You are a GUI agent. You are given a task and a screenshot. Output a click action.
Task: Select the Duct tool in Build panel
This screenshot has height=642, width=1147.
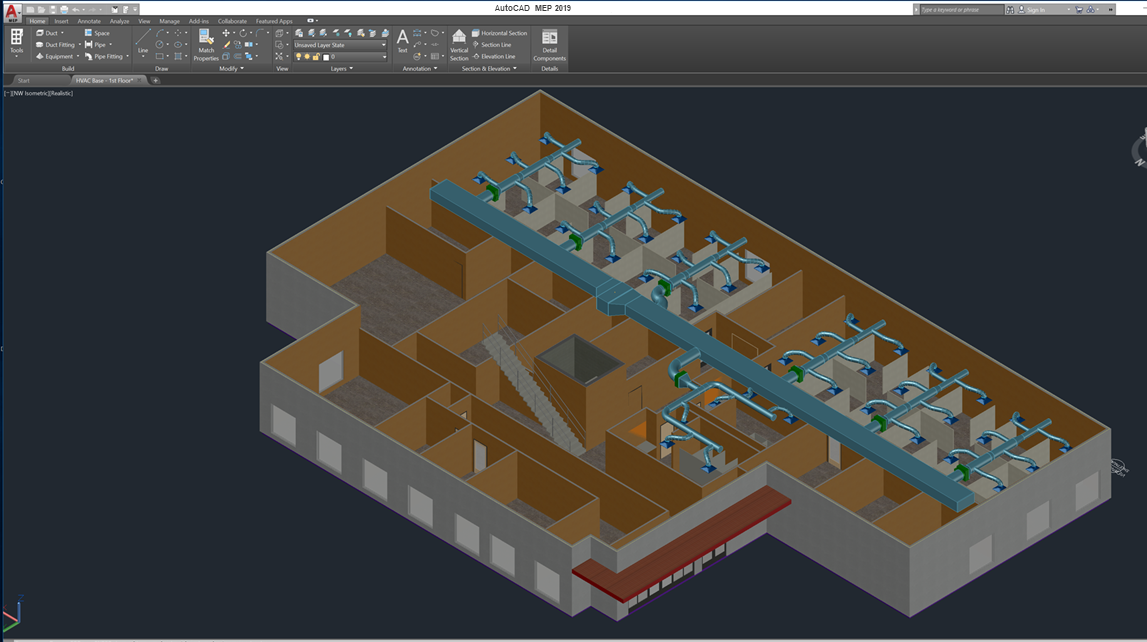tap(50, 33)
